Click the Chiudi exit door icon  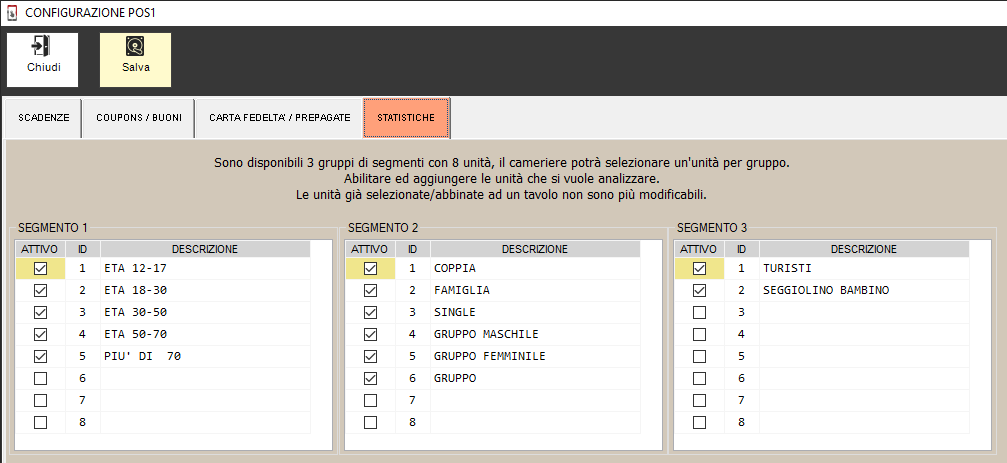tap(42, 46)
